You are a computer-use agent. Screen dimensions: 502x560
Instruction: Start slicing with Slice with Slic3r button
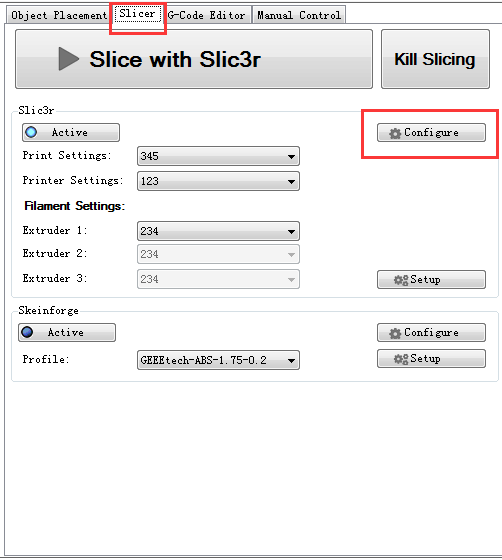[194, 59]
